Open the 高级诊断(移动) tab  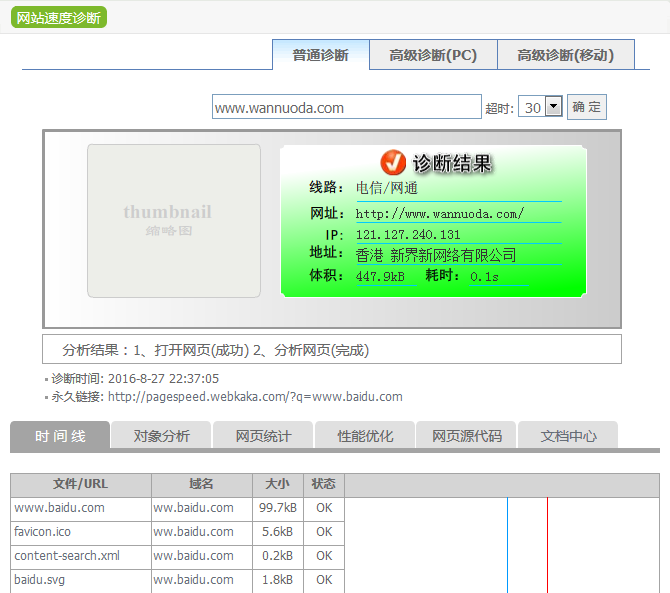(566, 55)
